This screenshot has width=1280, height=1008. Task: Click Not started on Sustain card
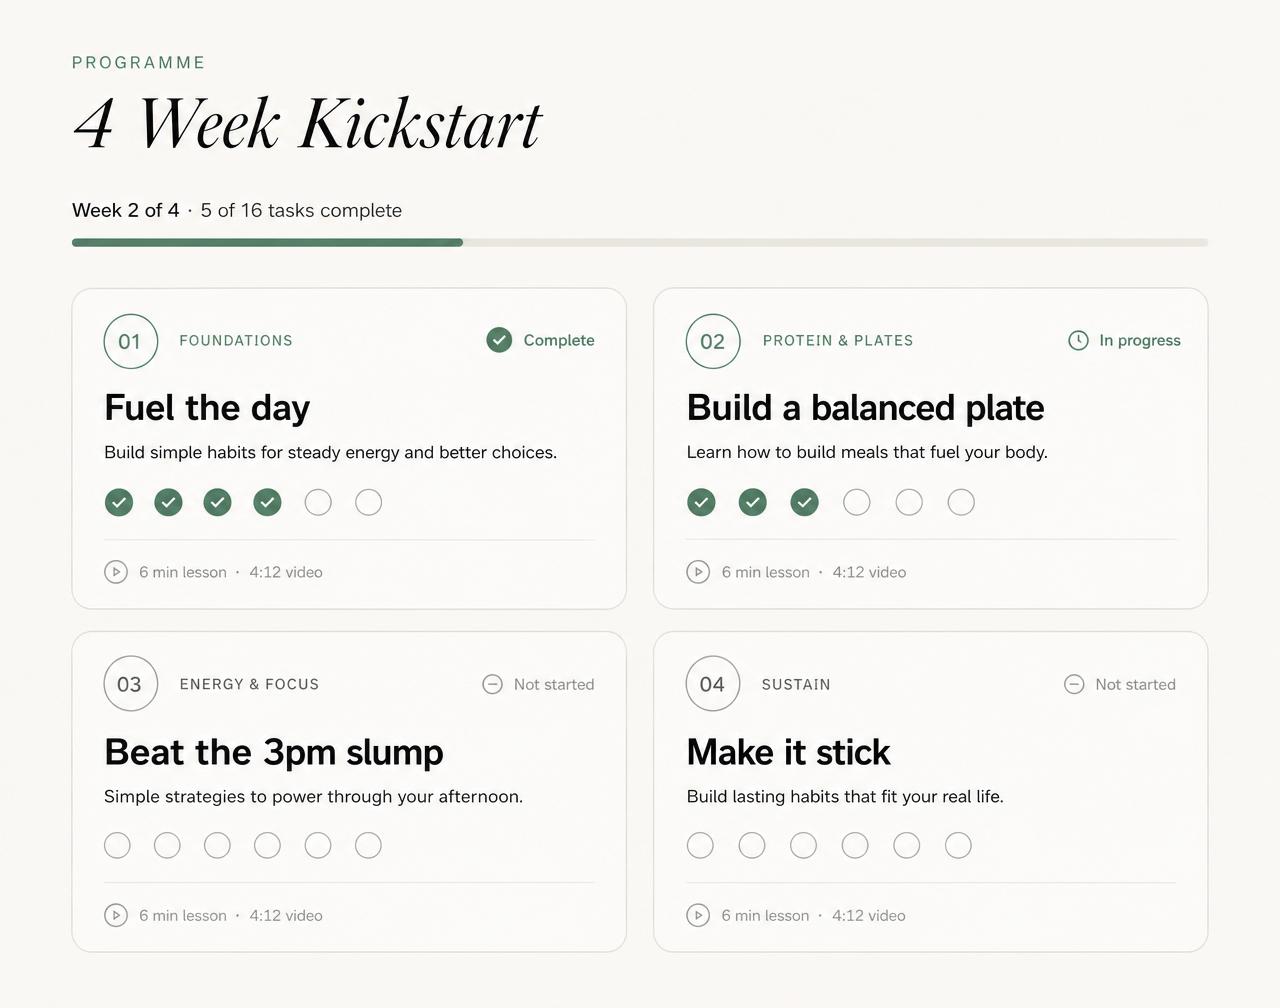1135,684
